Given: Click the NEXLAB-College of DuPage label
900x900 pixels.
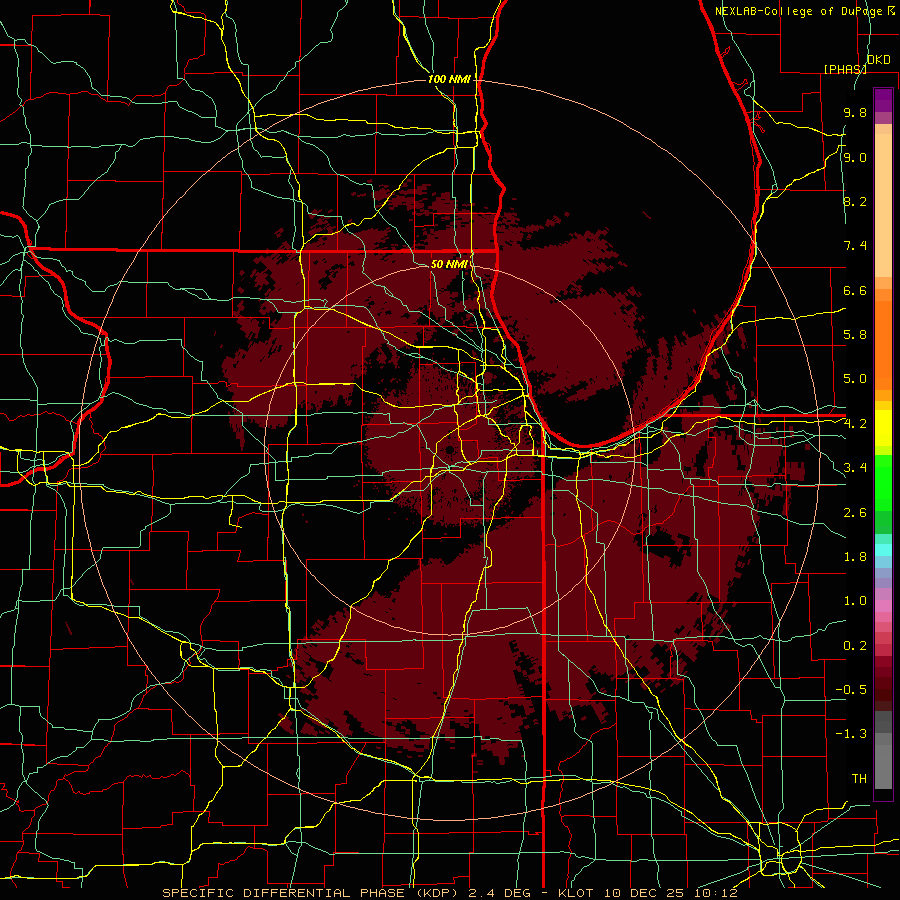Looking at the screenshot, I should click(800, 11).
